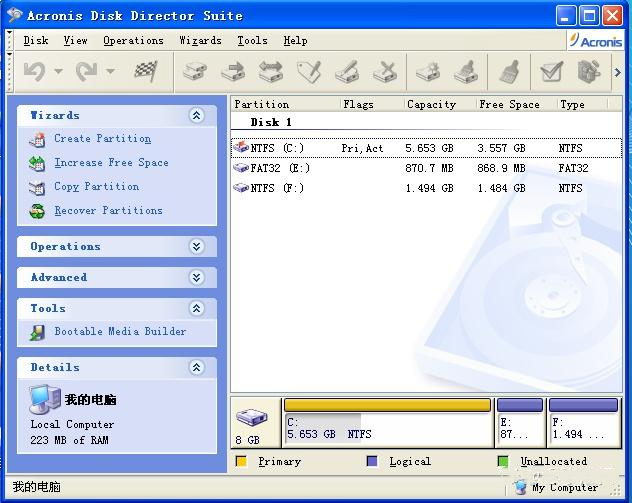Open the Operations menu
This screenshot has height=503, width=632.
[x=133, y=41]
